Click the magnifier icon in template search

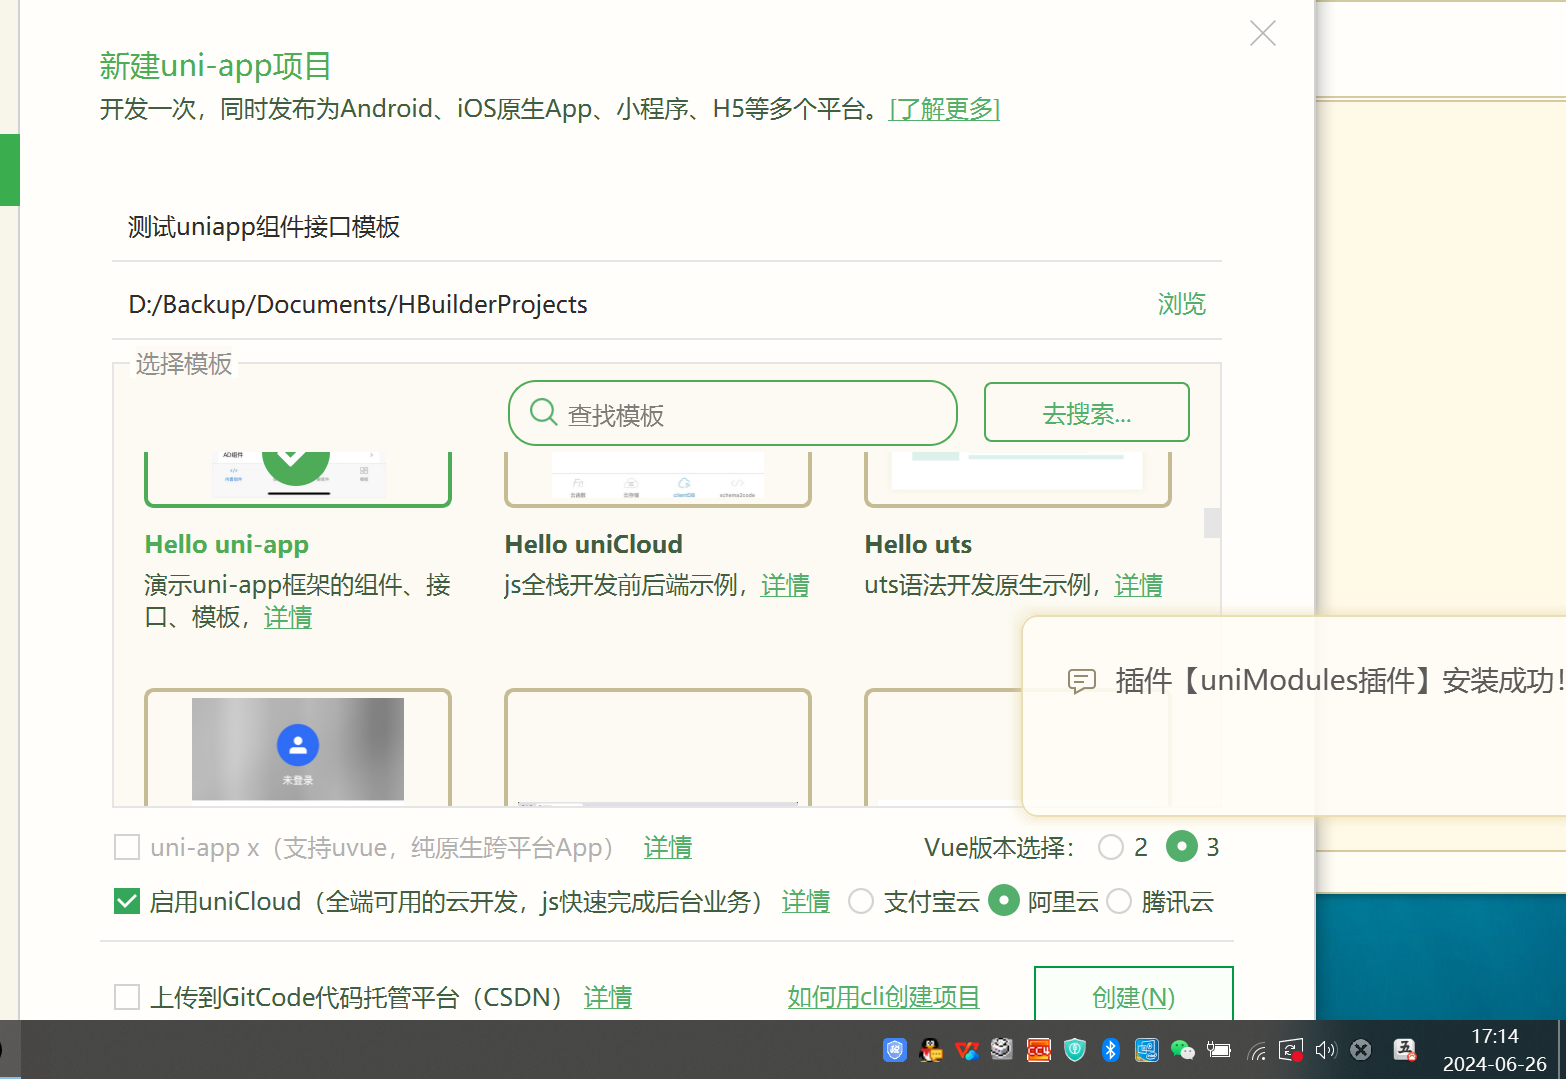[543, 412]
